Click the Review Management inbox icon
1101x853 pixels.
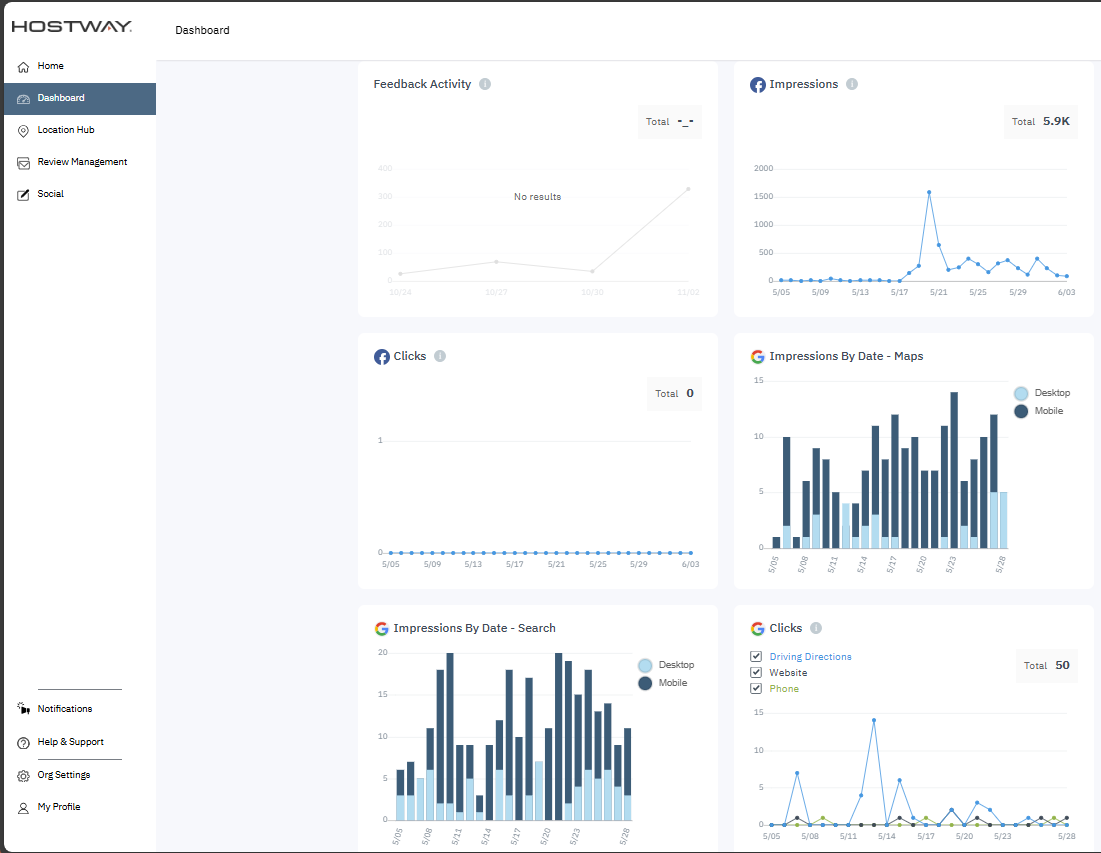(x=24, y=163)
